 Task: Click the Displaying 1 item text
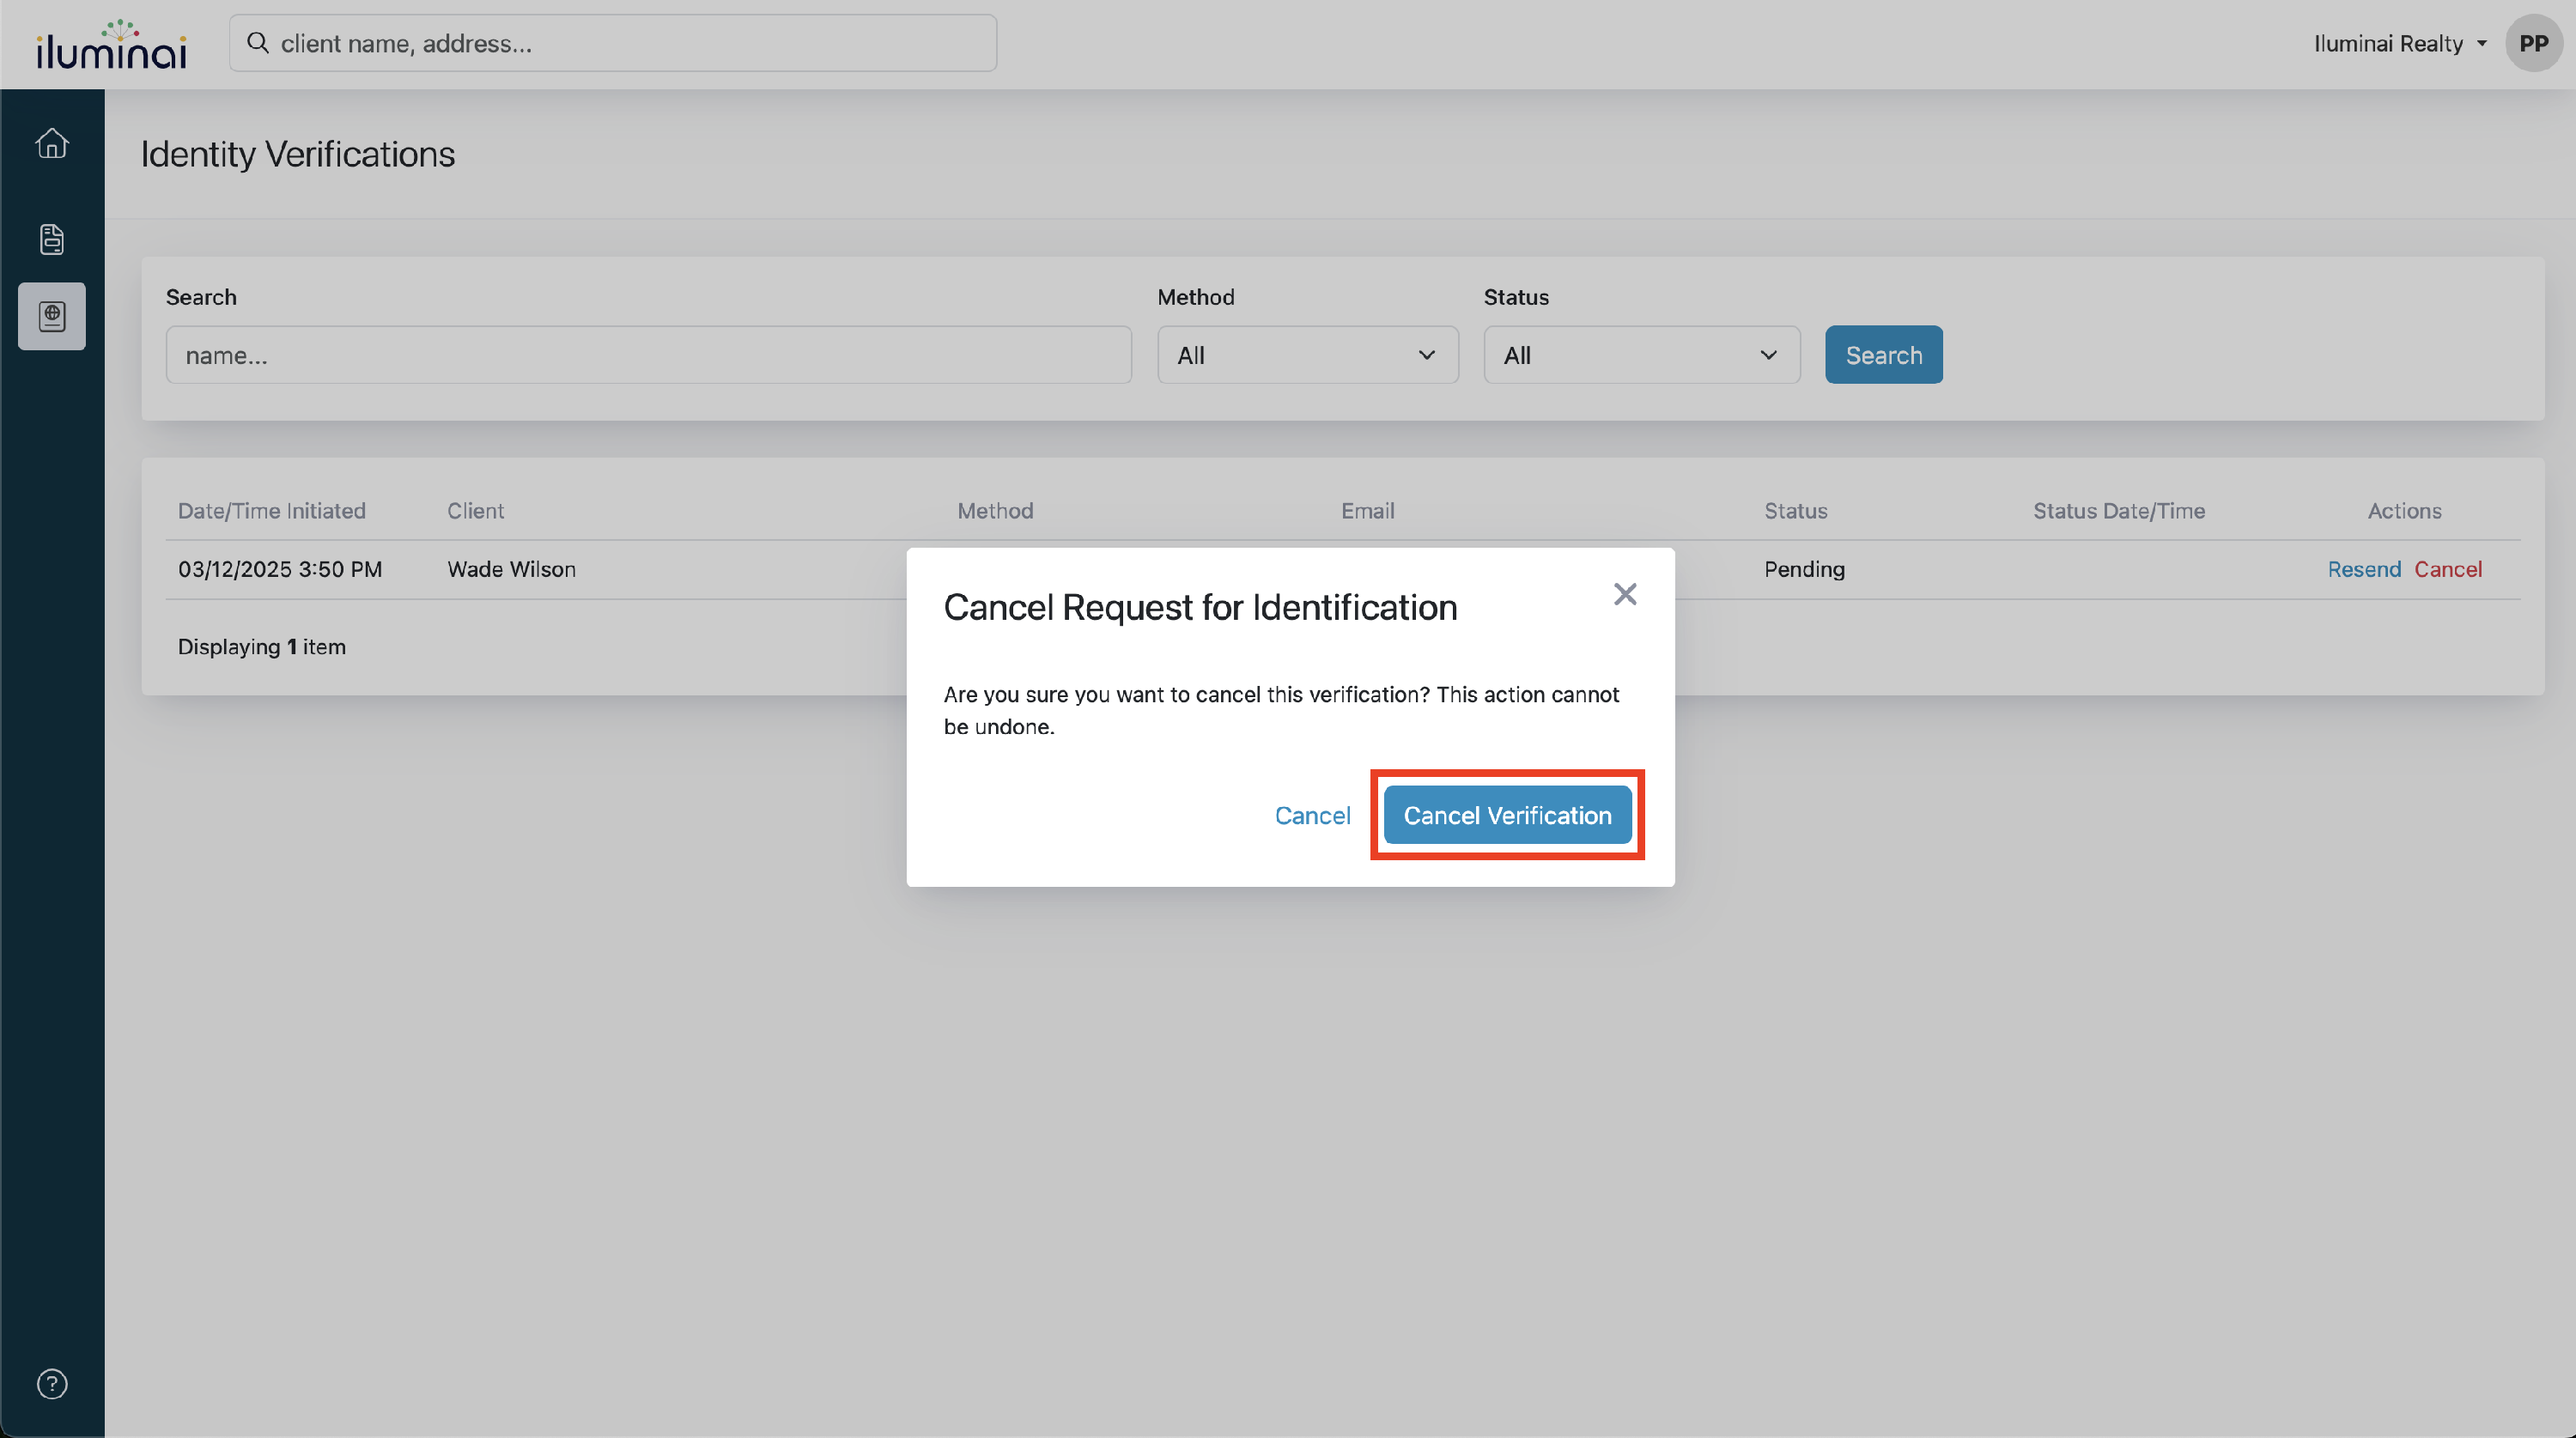(x=262, y=647)
